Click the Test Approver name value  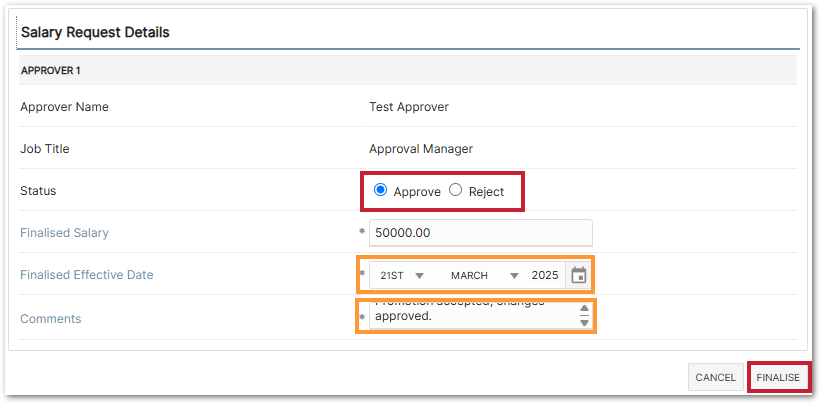click(x=409, y=107)
